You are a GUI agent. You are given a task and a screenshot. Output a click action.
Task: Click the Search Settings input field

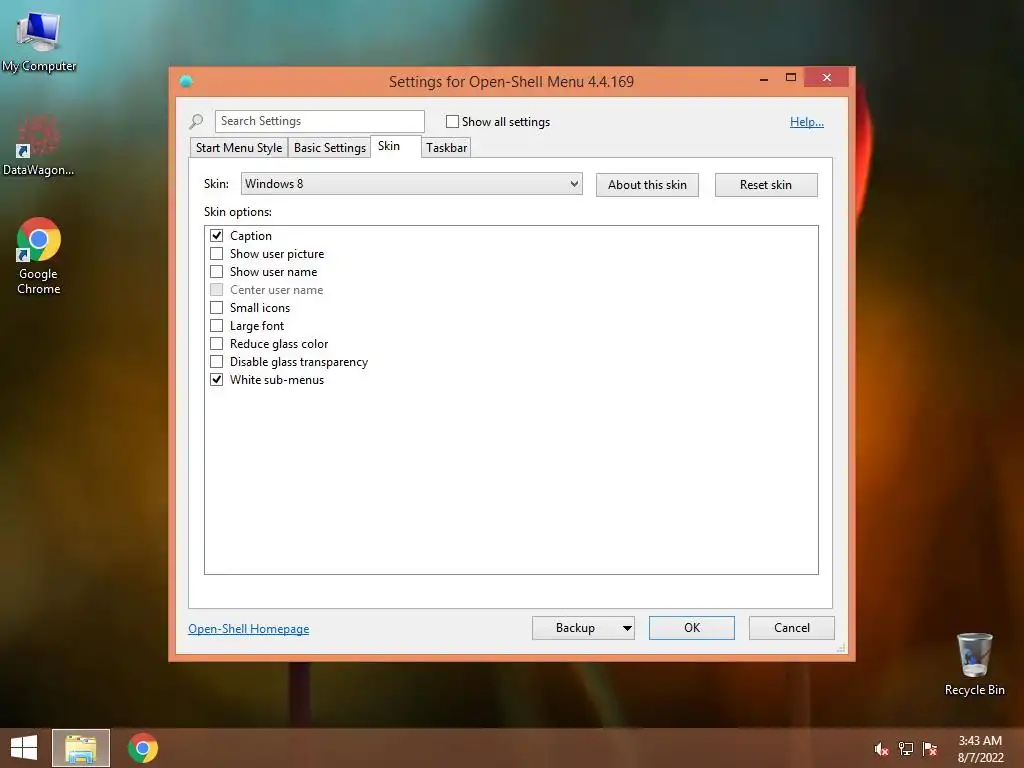[319, 121]
